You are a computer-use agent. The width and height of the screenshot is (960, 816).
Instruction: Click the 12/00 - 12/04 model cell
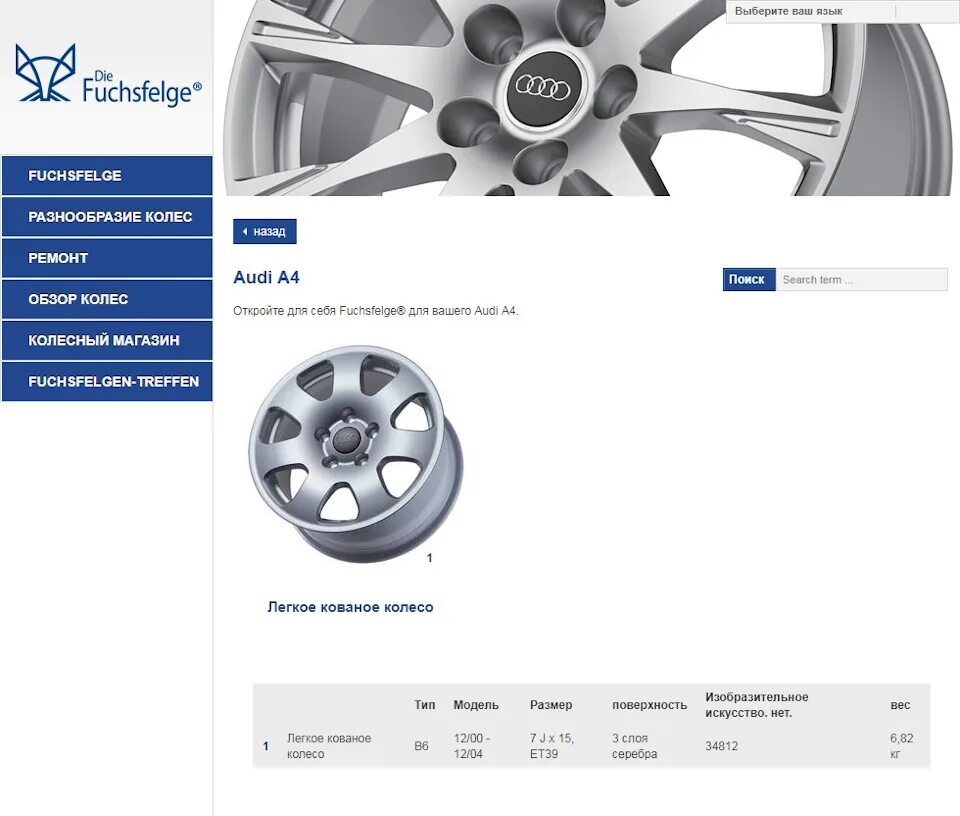pyautogui.click(x=471, y=746)
